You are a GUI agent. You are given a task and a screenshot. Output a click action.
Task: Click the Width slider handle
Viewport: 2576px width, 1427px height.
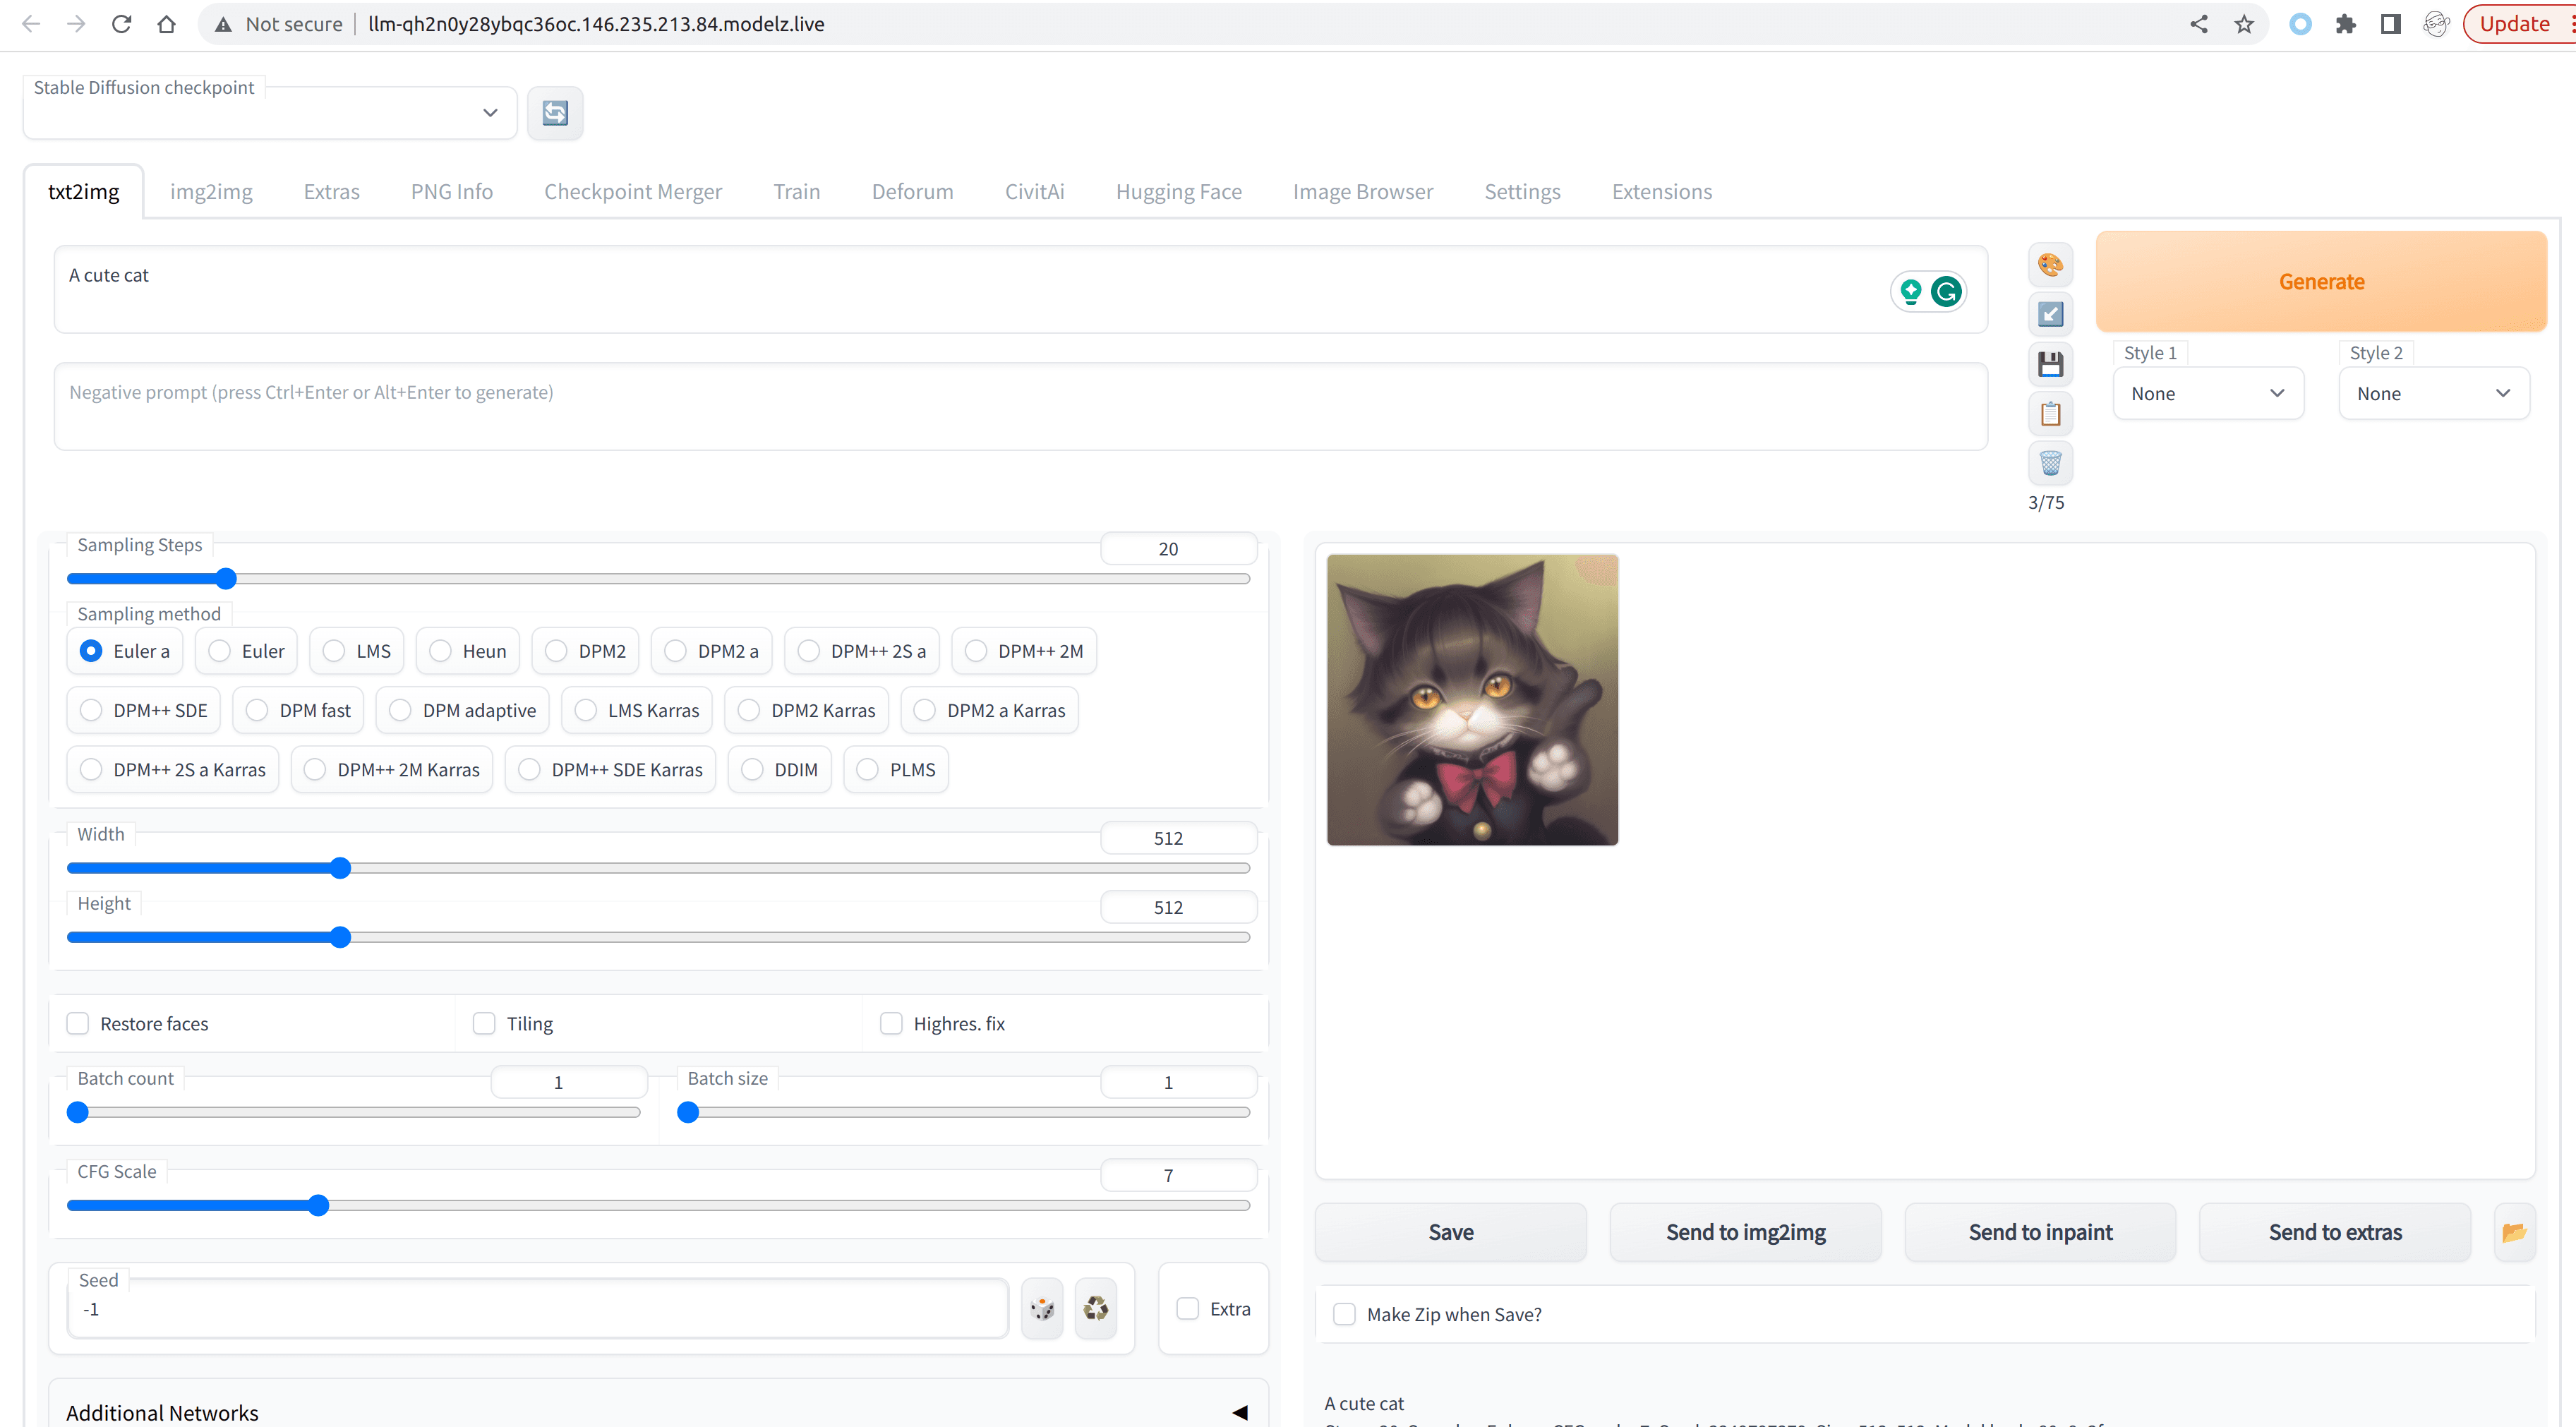pos(340,868)
